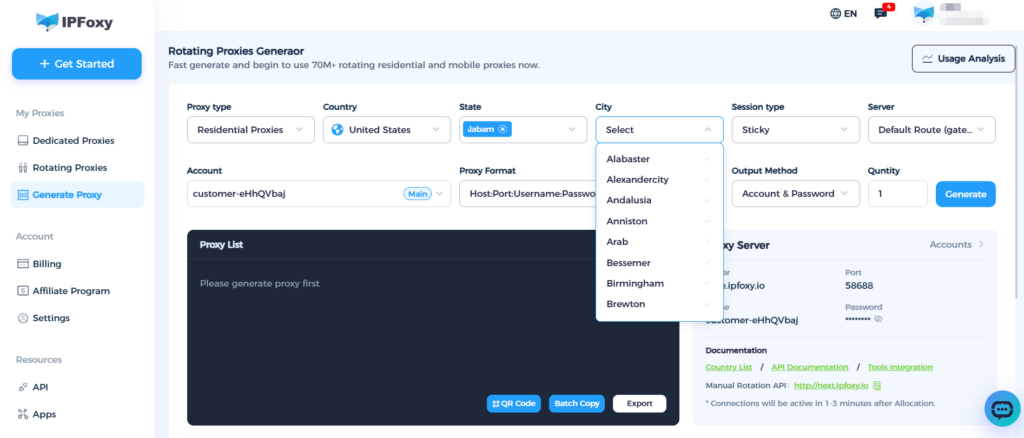Select Andalusia city option
This screenshot has height=438, width=1024.
point(660,200)
